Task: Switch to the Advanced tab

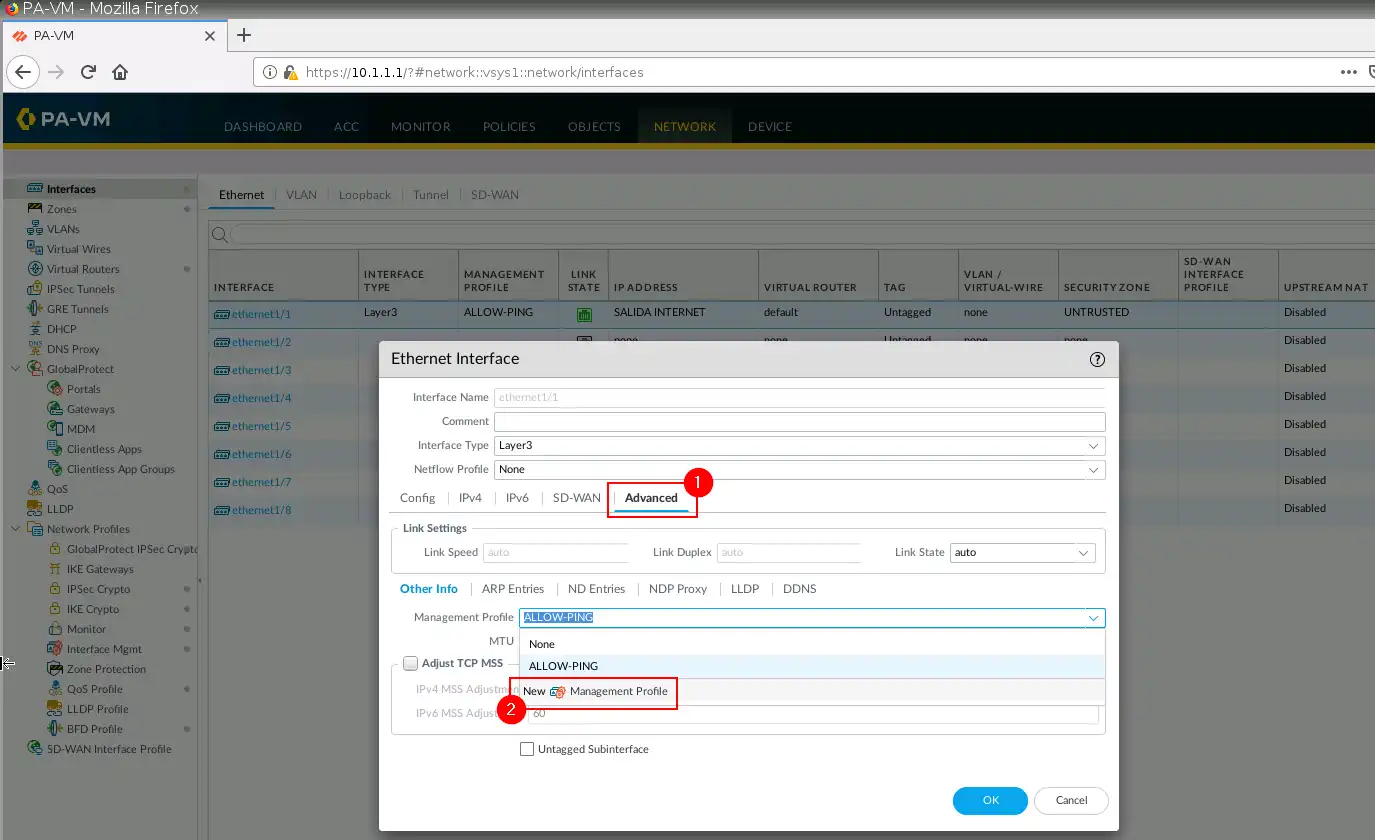Action: click(x=651, y=497)
